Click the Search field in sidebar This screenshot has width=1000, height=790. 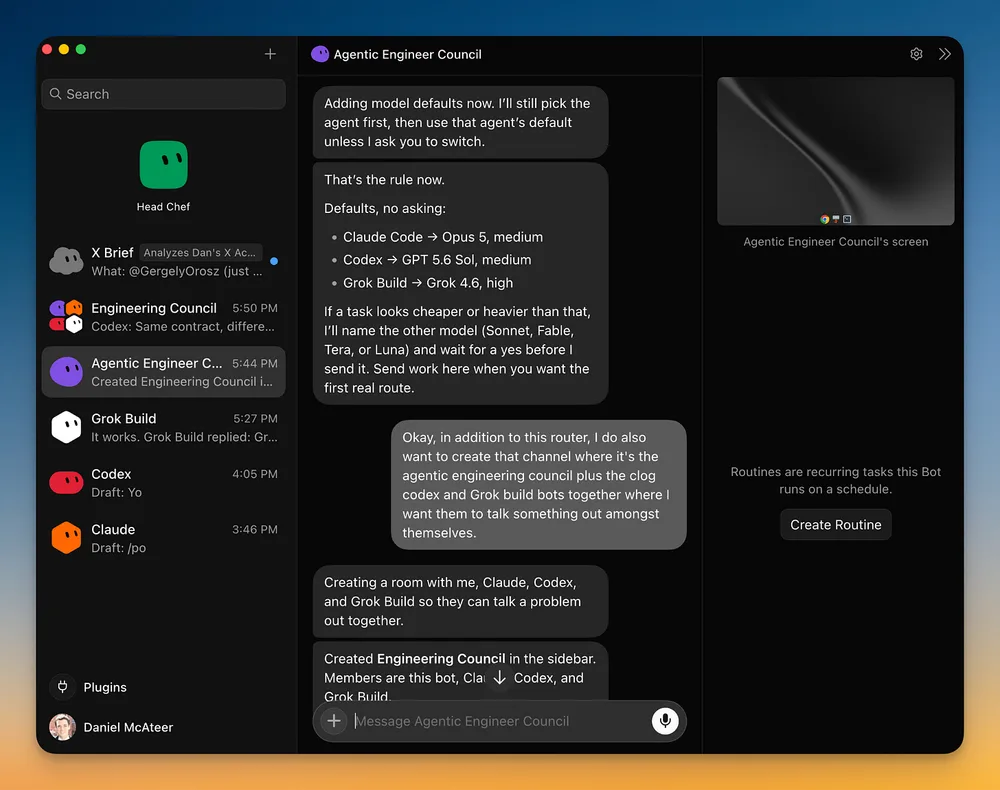pyautogui.click(x=163, y=94)
